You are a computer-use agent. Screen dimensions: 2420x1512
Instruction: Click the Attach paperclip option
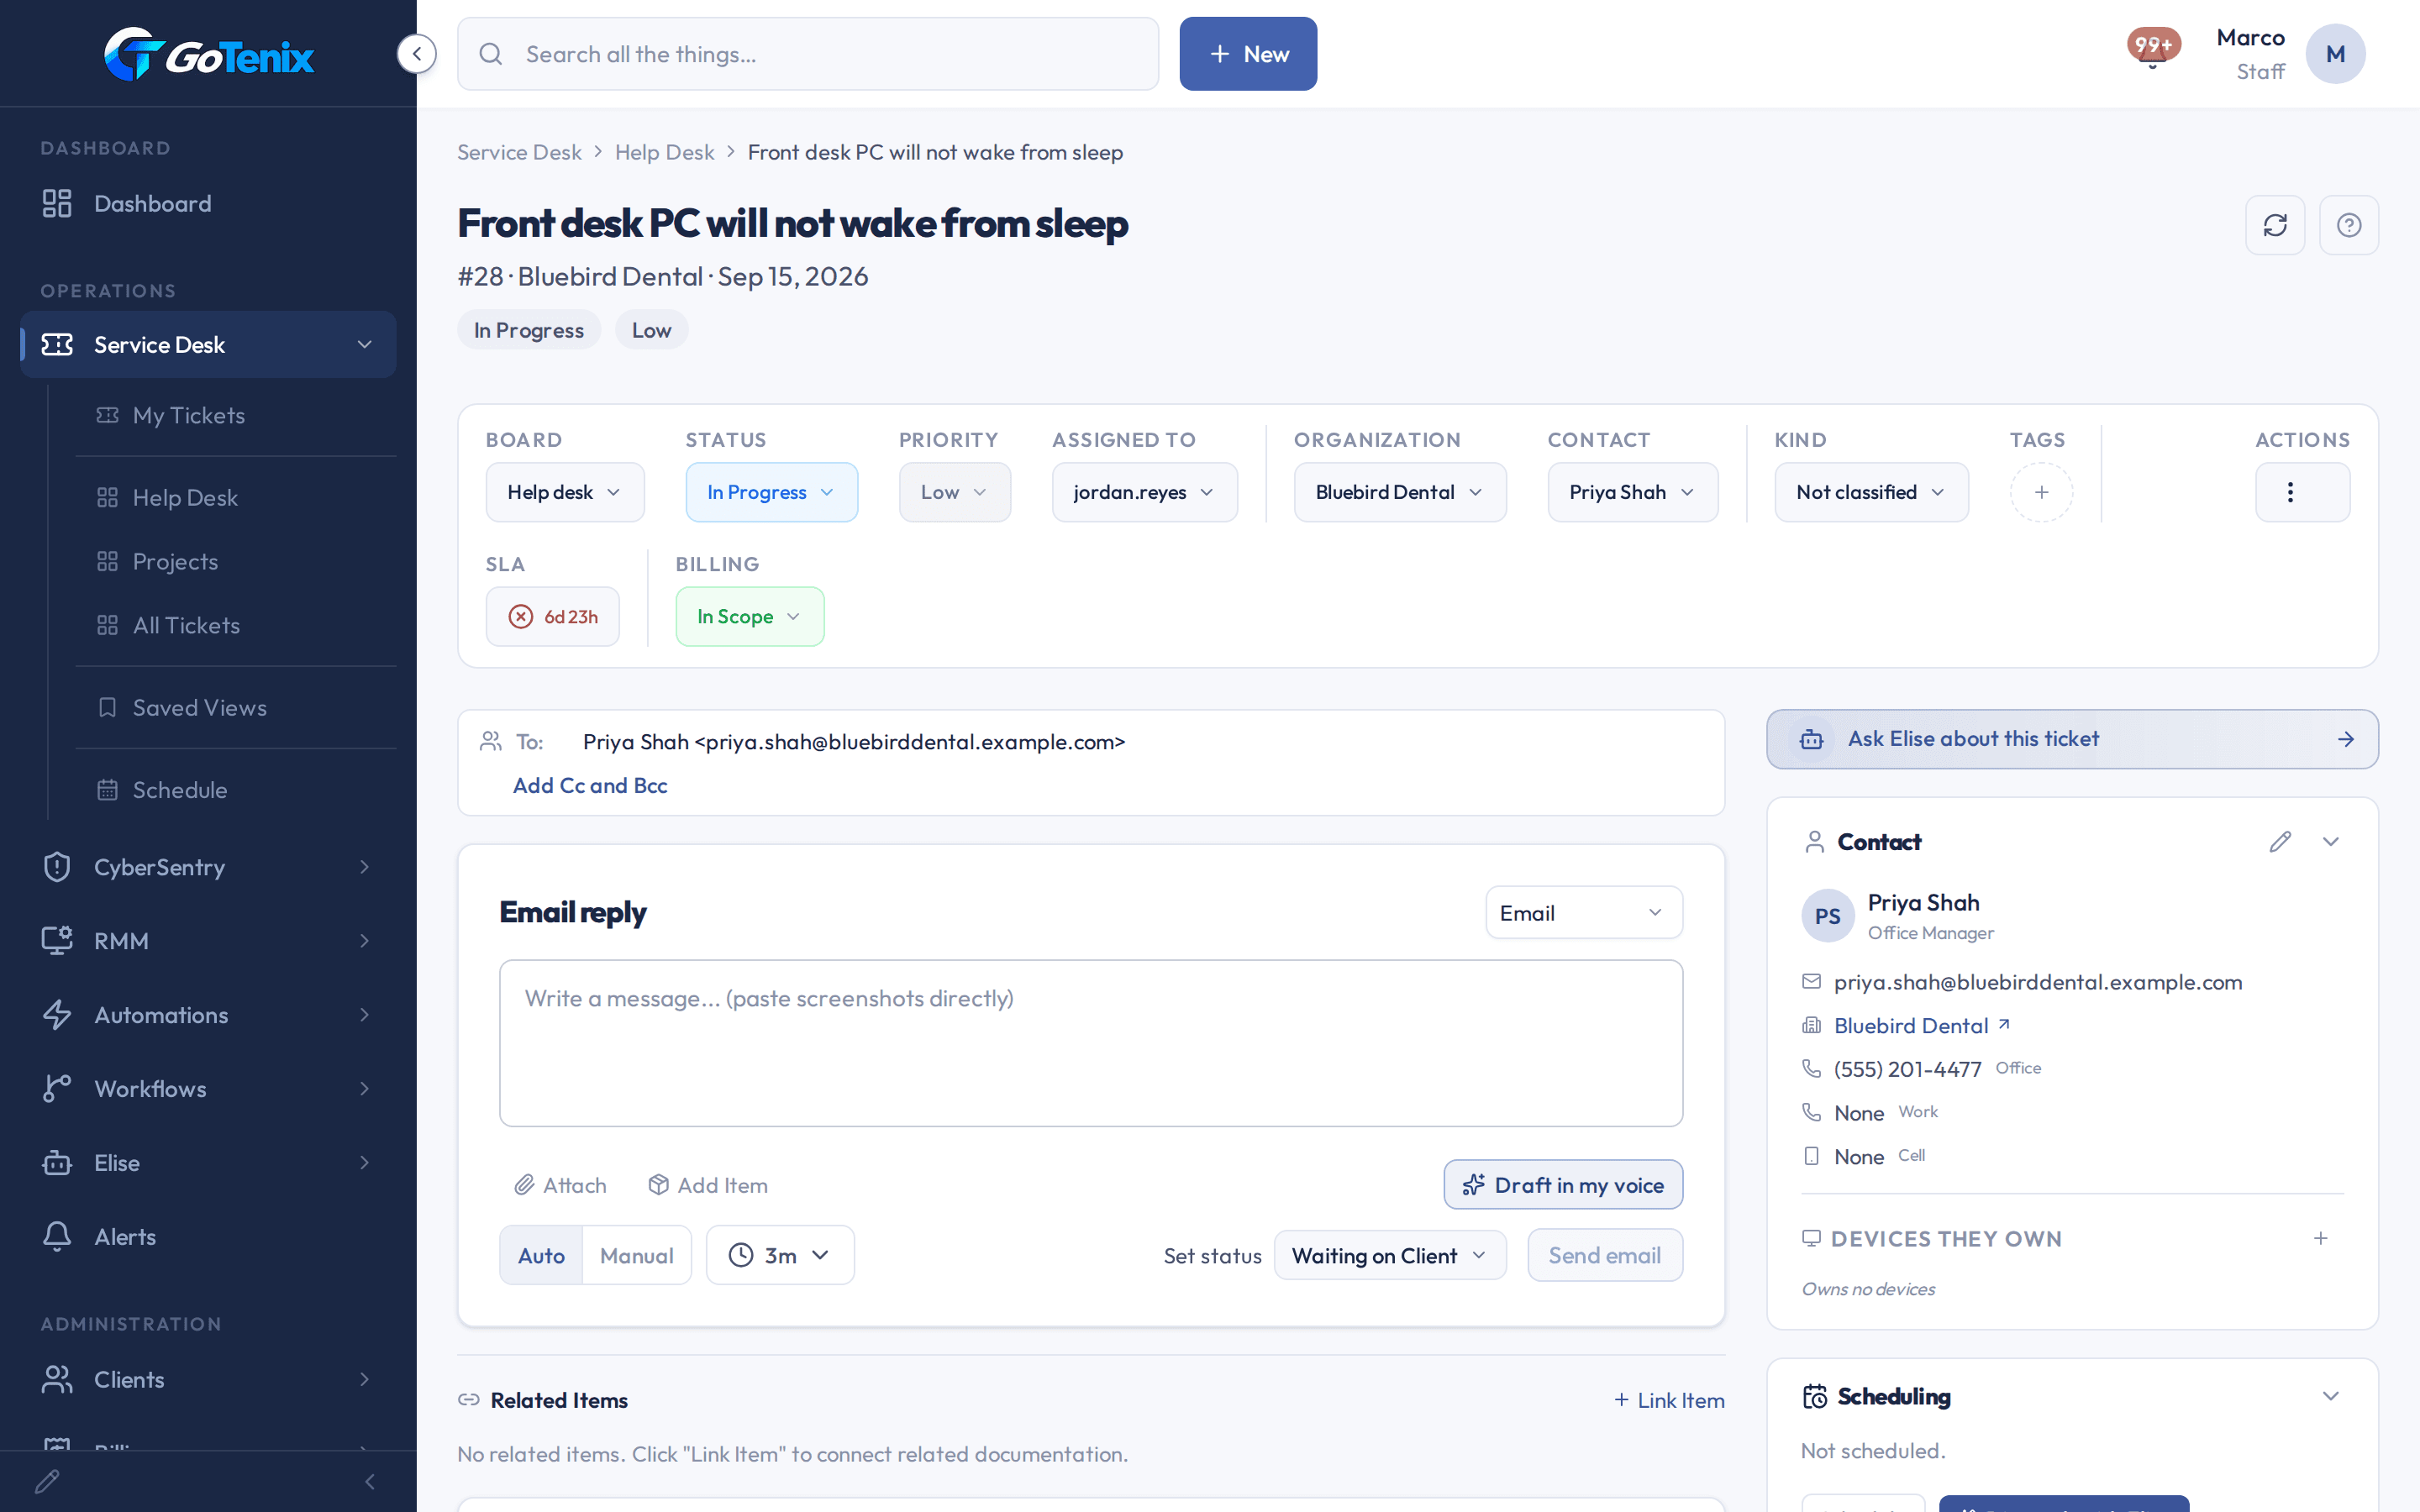click(561, 1185)
